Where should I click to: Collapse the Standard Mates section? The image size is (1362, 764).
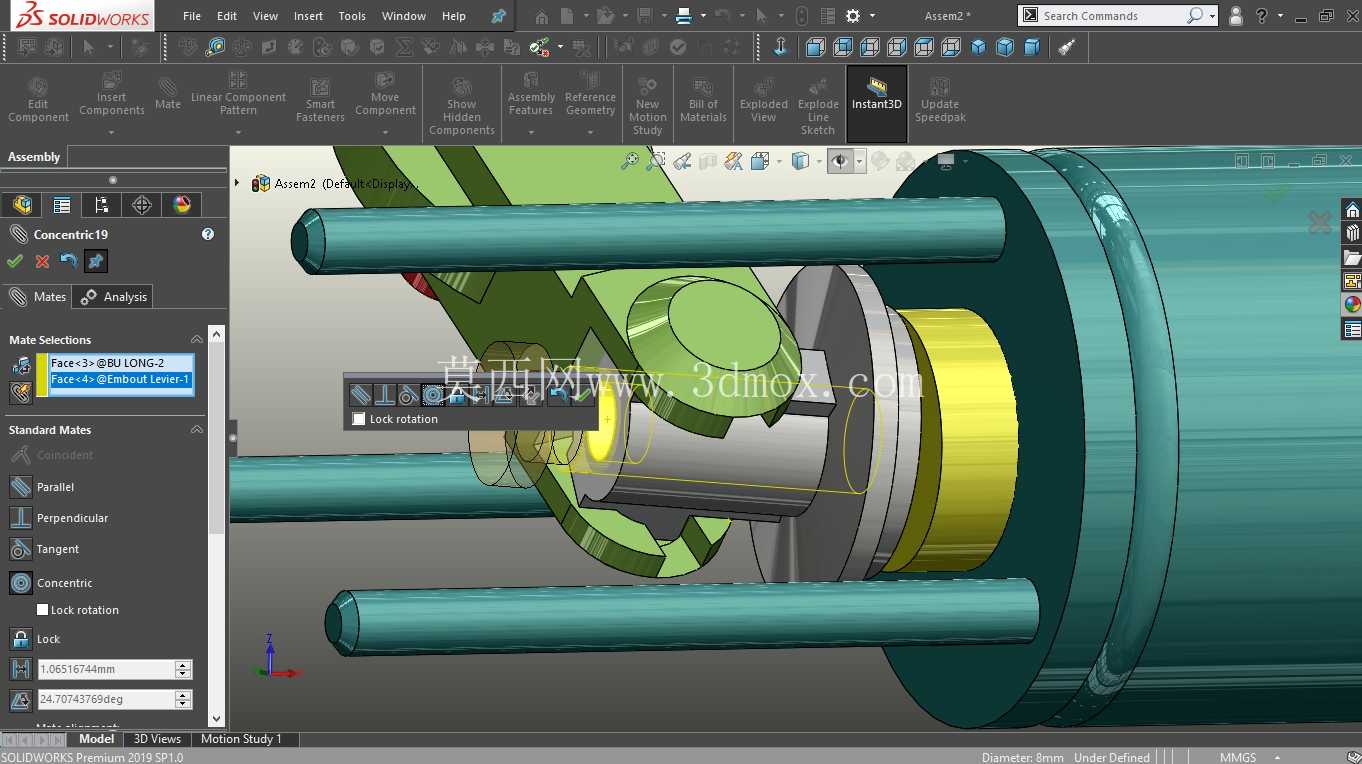pyautogui.click(x=197, y=430)
